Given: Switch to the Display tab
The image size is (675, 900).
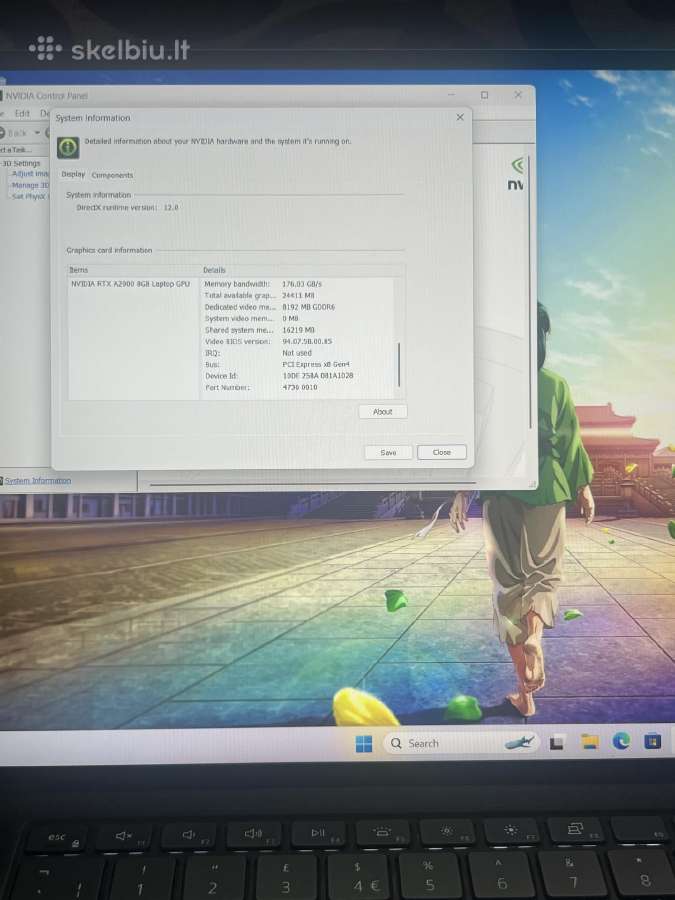Looking at the screenshot, I should click(x=73, y=174).
